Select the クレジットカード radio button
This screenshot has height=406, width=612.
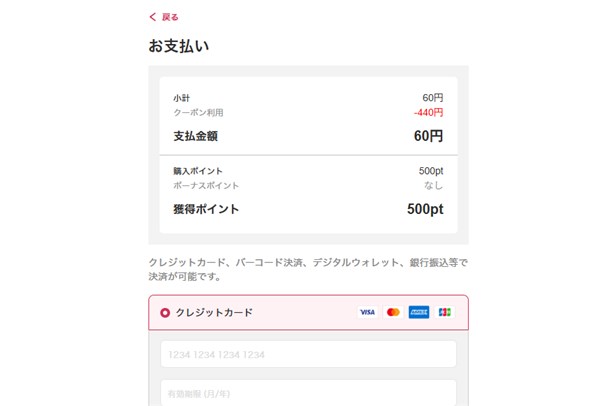164,313
